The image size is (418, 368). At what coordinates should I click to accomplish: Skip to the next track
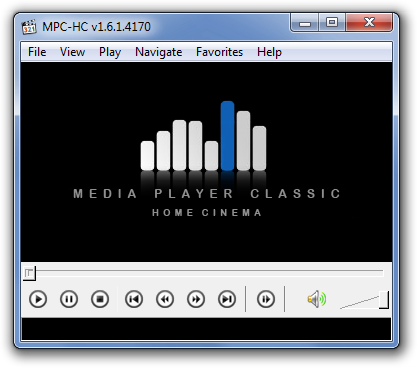point(227,299)
